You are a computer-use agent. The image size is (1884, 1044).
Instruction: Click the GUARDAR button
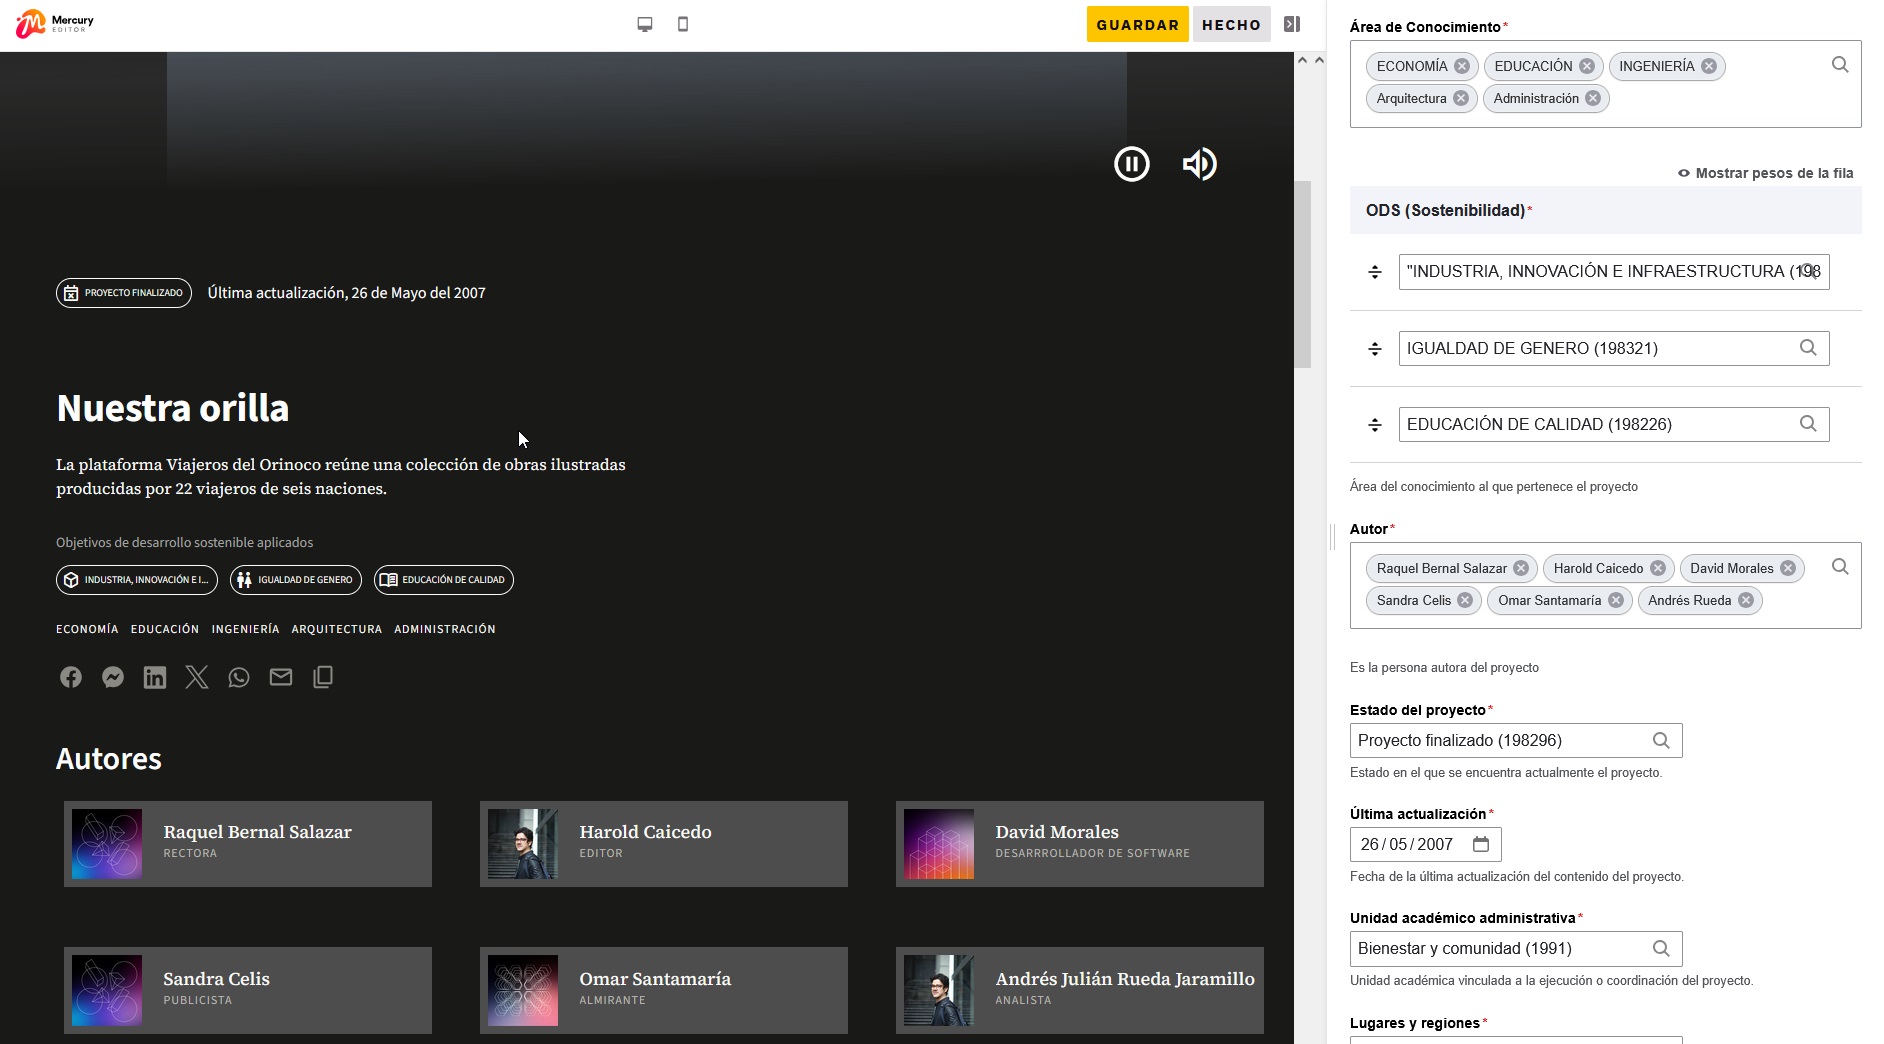point(1137,25)
